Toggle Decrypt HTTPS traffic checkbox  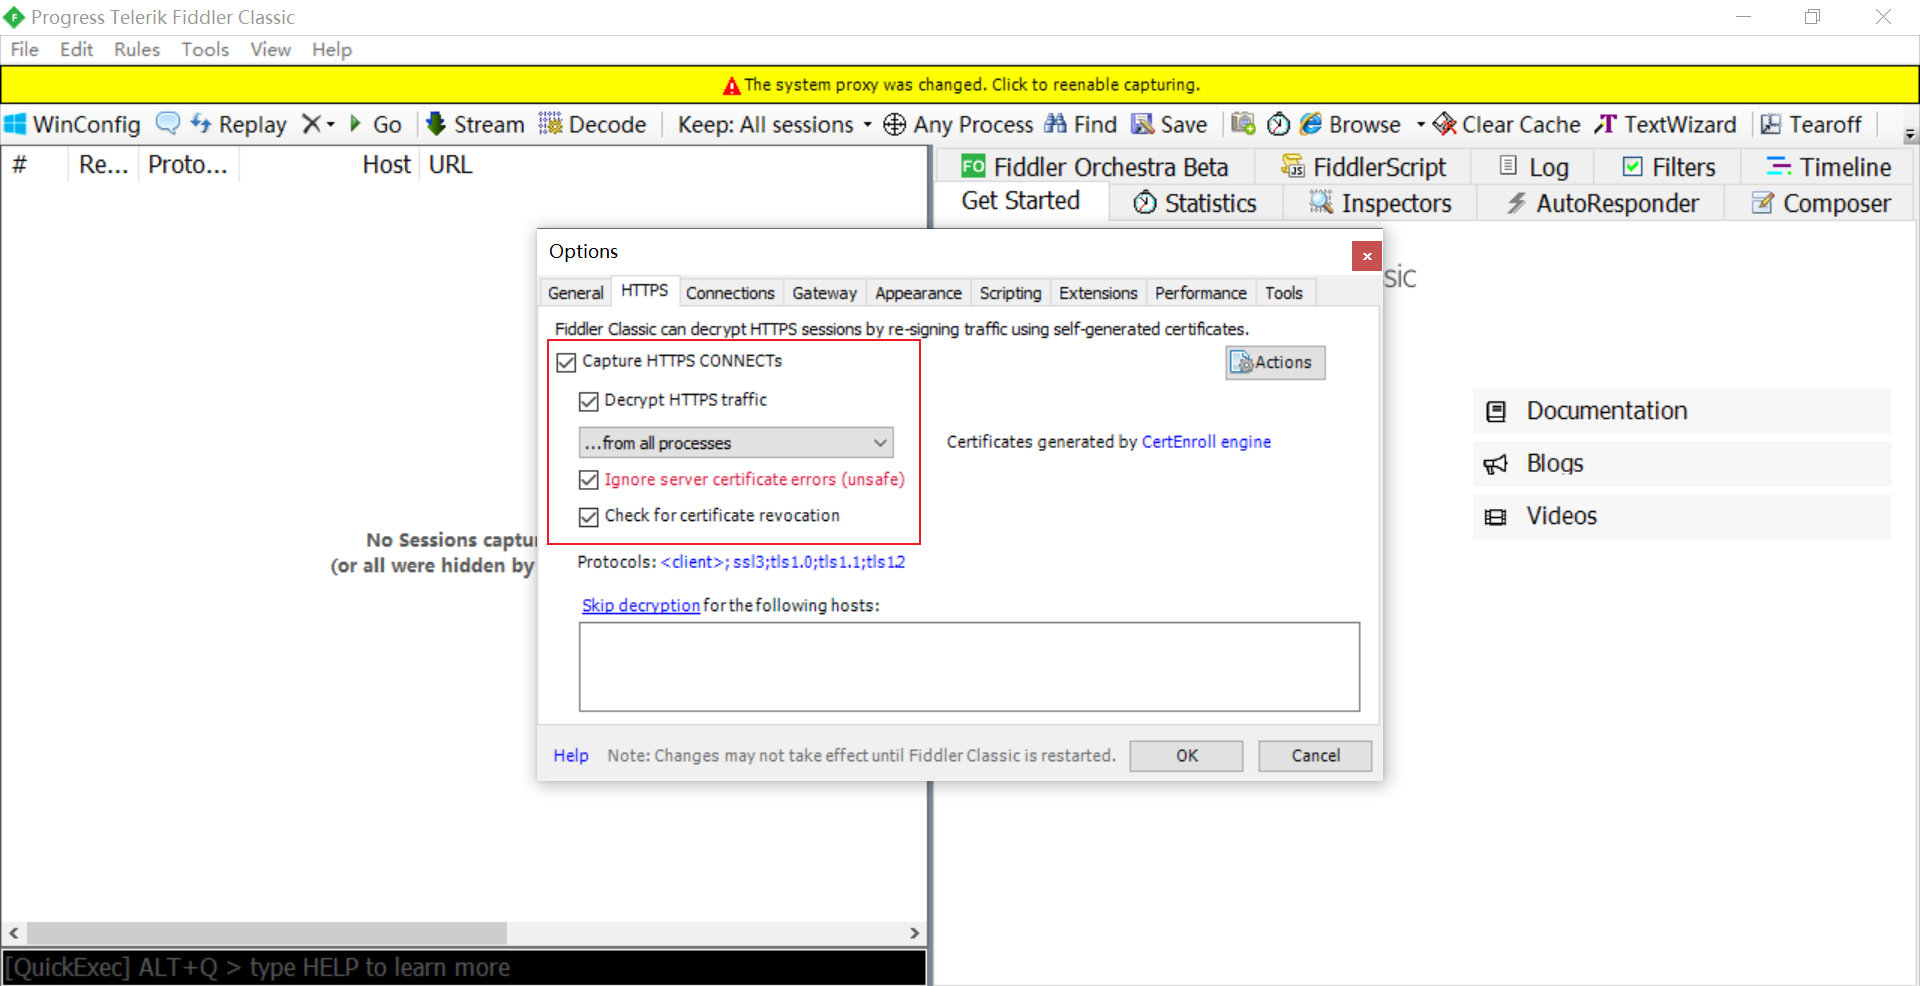(x=588, y=401)
